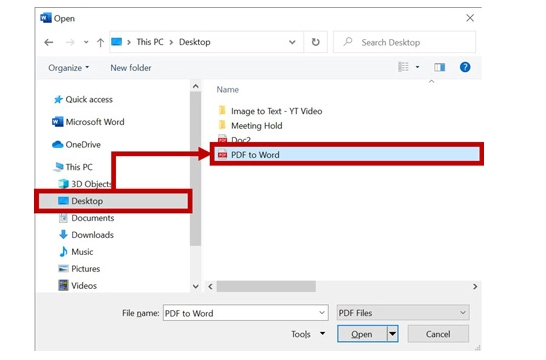Click the This PC breadcrumb
Viewport: 546px width, 360px height.
coord(150,42)
